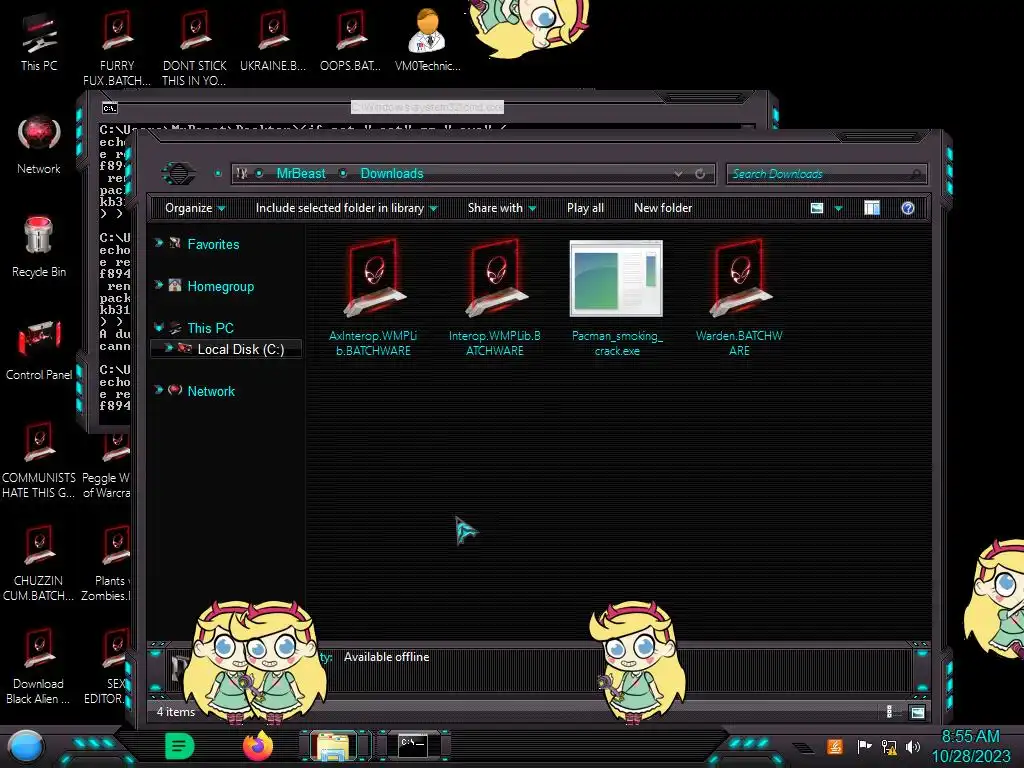Click the Explorer back navigation button
This screenshot has height=768, width=1024.
click(178, 174)
